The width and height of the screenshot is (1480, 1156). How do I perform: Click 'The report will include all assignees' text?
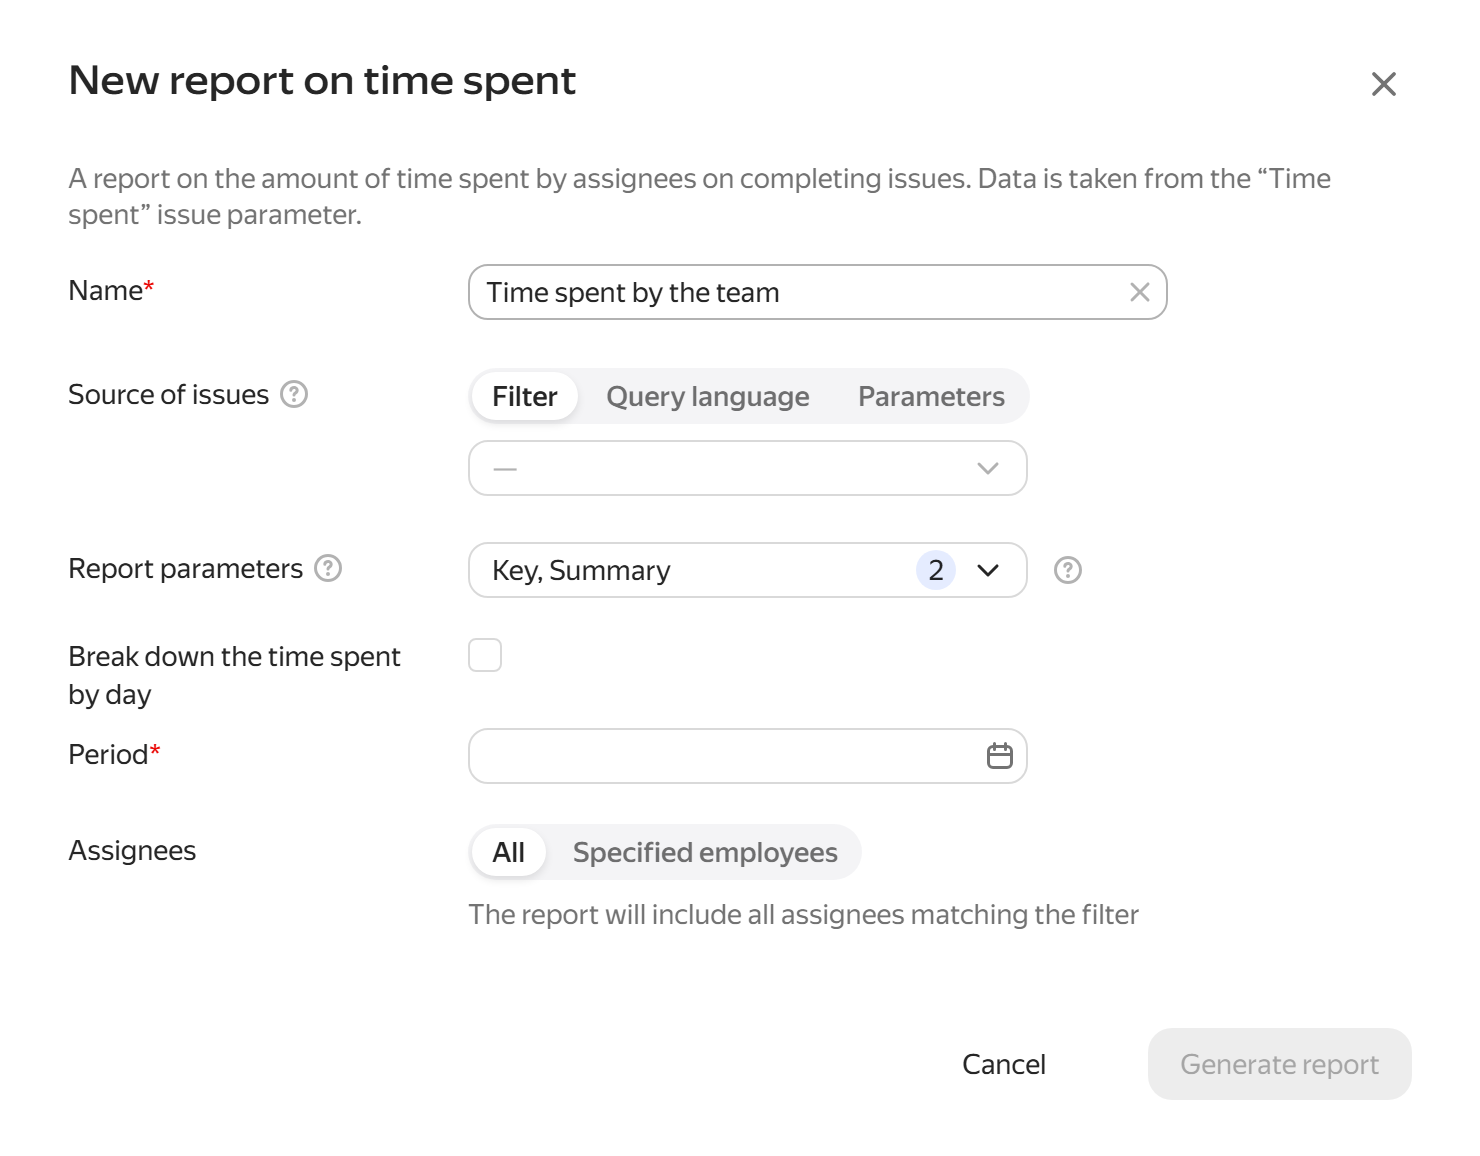[804, 914]
